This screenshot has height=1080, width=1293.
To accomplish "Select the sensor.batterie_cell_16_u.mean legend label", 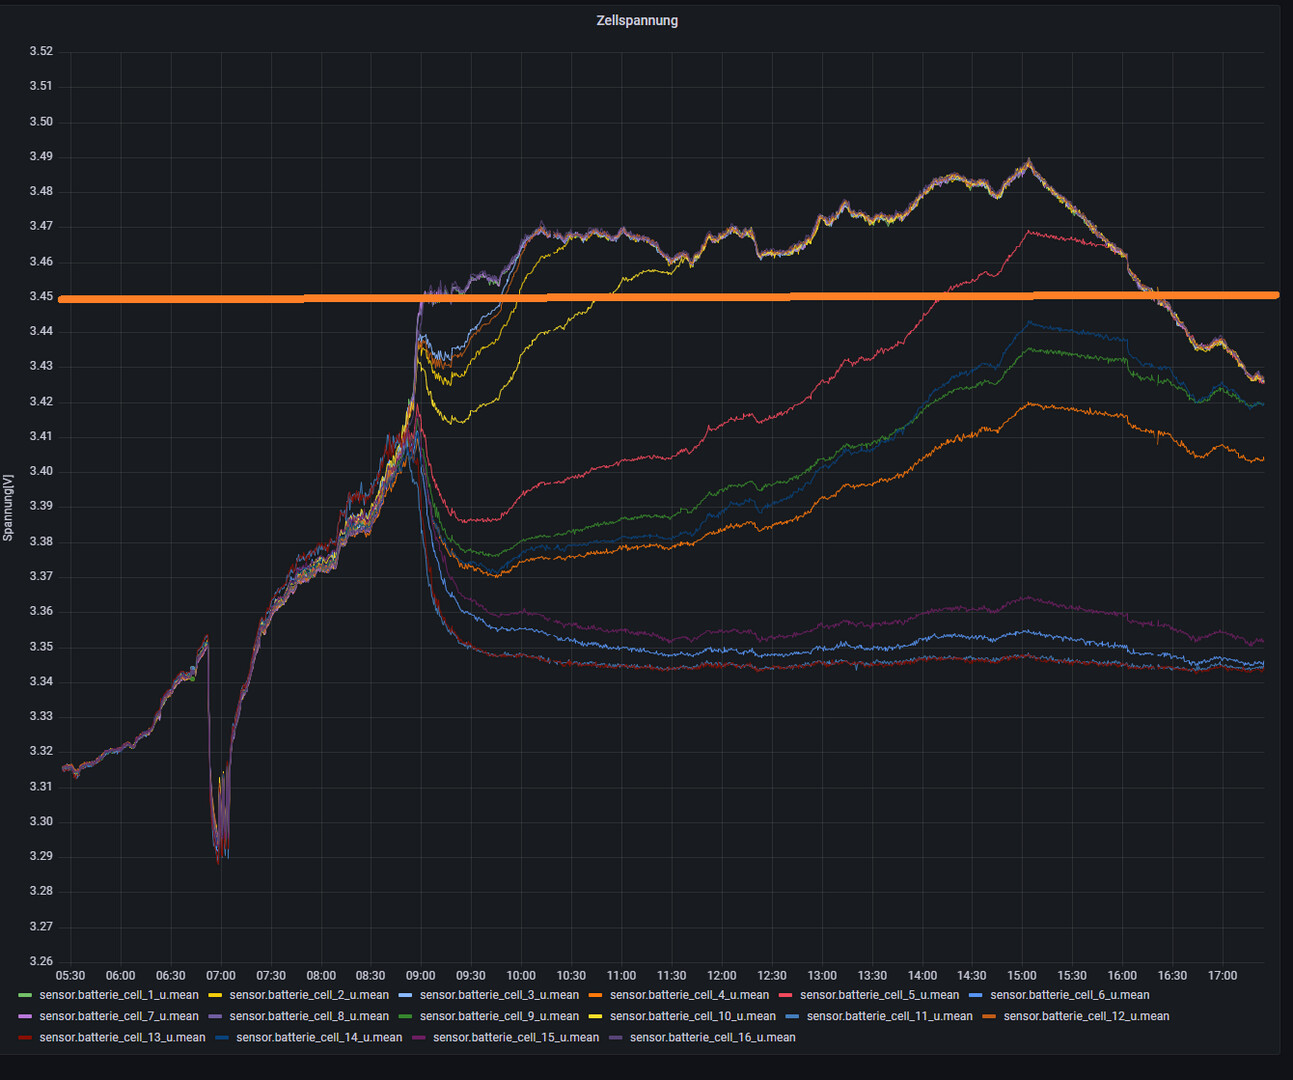I will 713,1037.
